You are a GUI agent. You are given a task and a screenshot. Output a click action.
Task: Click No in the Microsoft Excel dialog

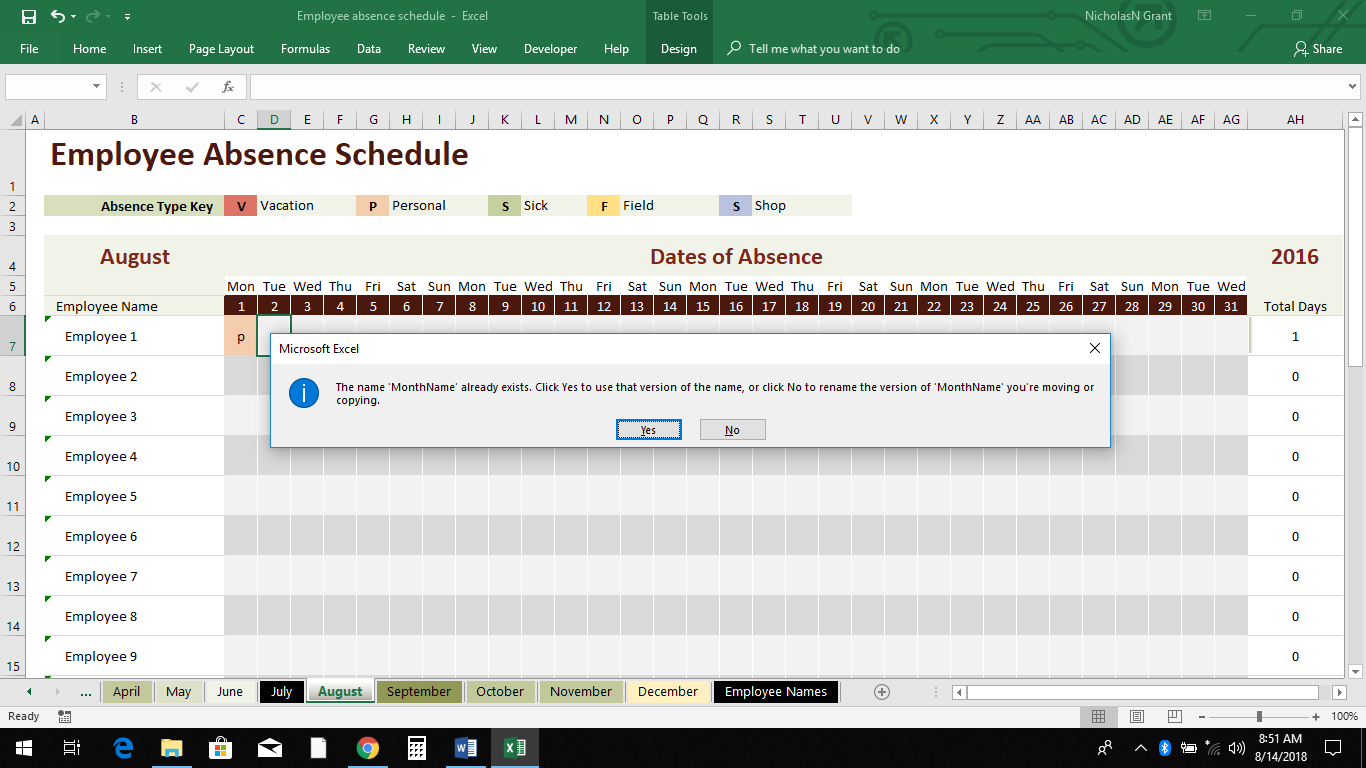(x=733, y=430)
